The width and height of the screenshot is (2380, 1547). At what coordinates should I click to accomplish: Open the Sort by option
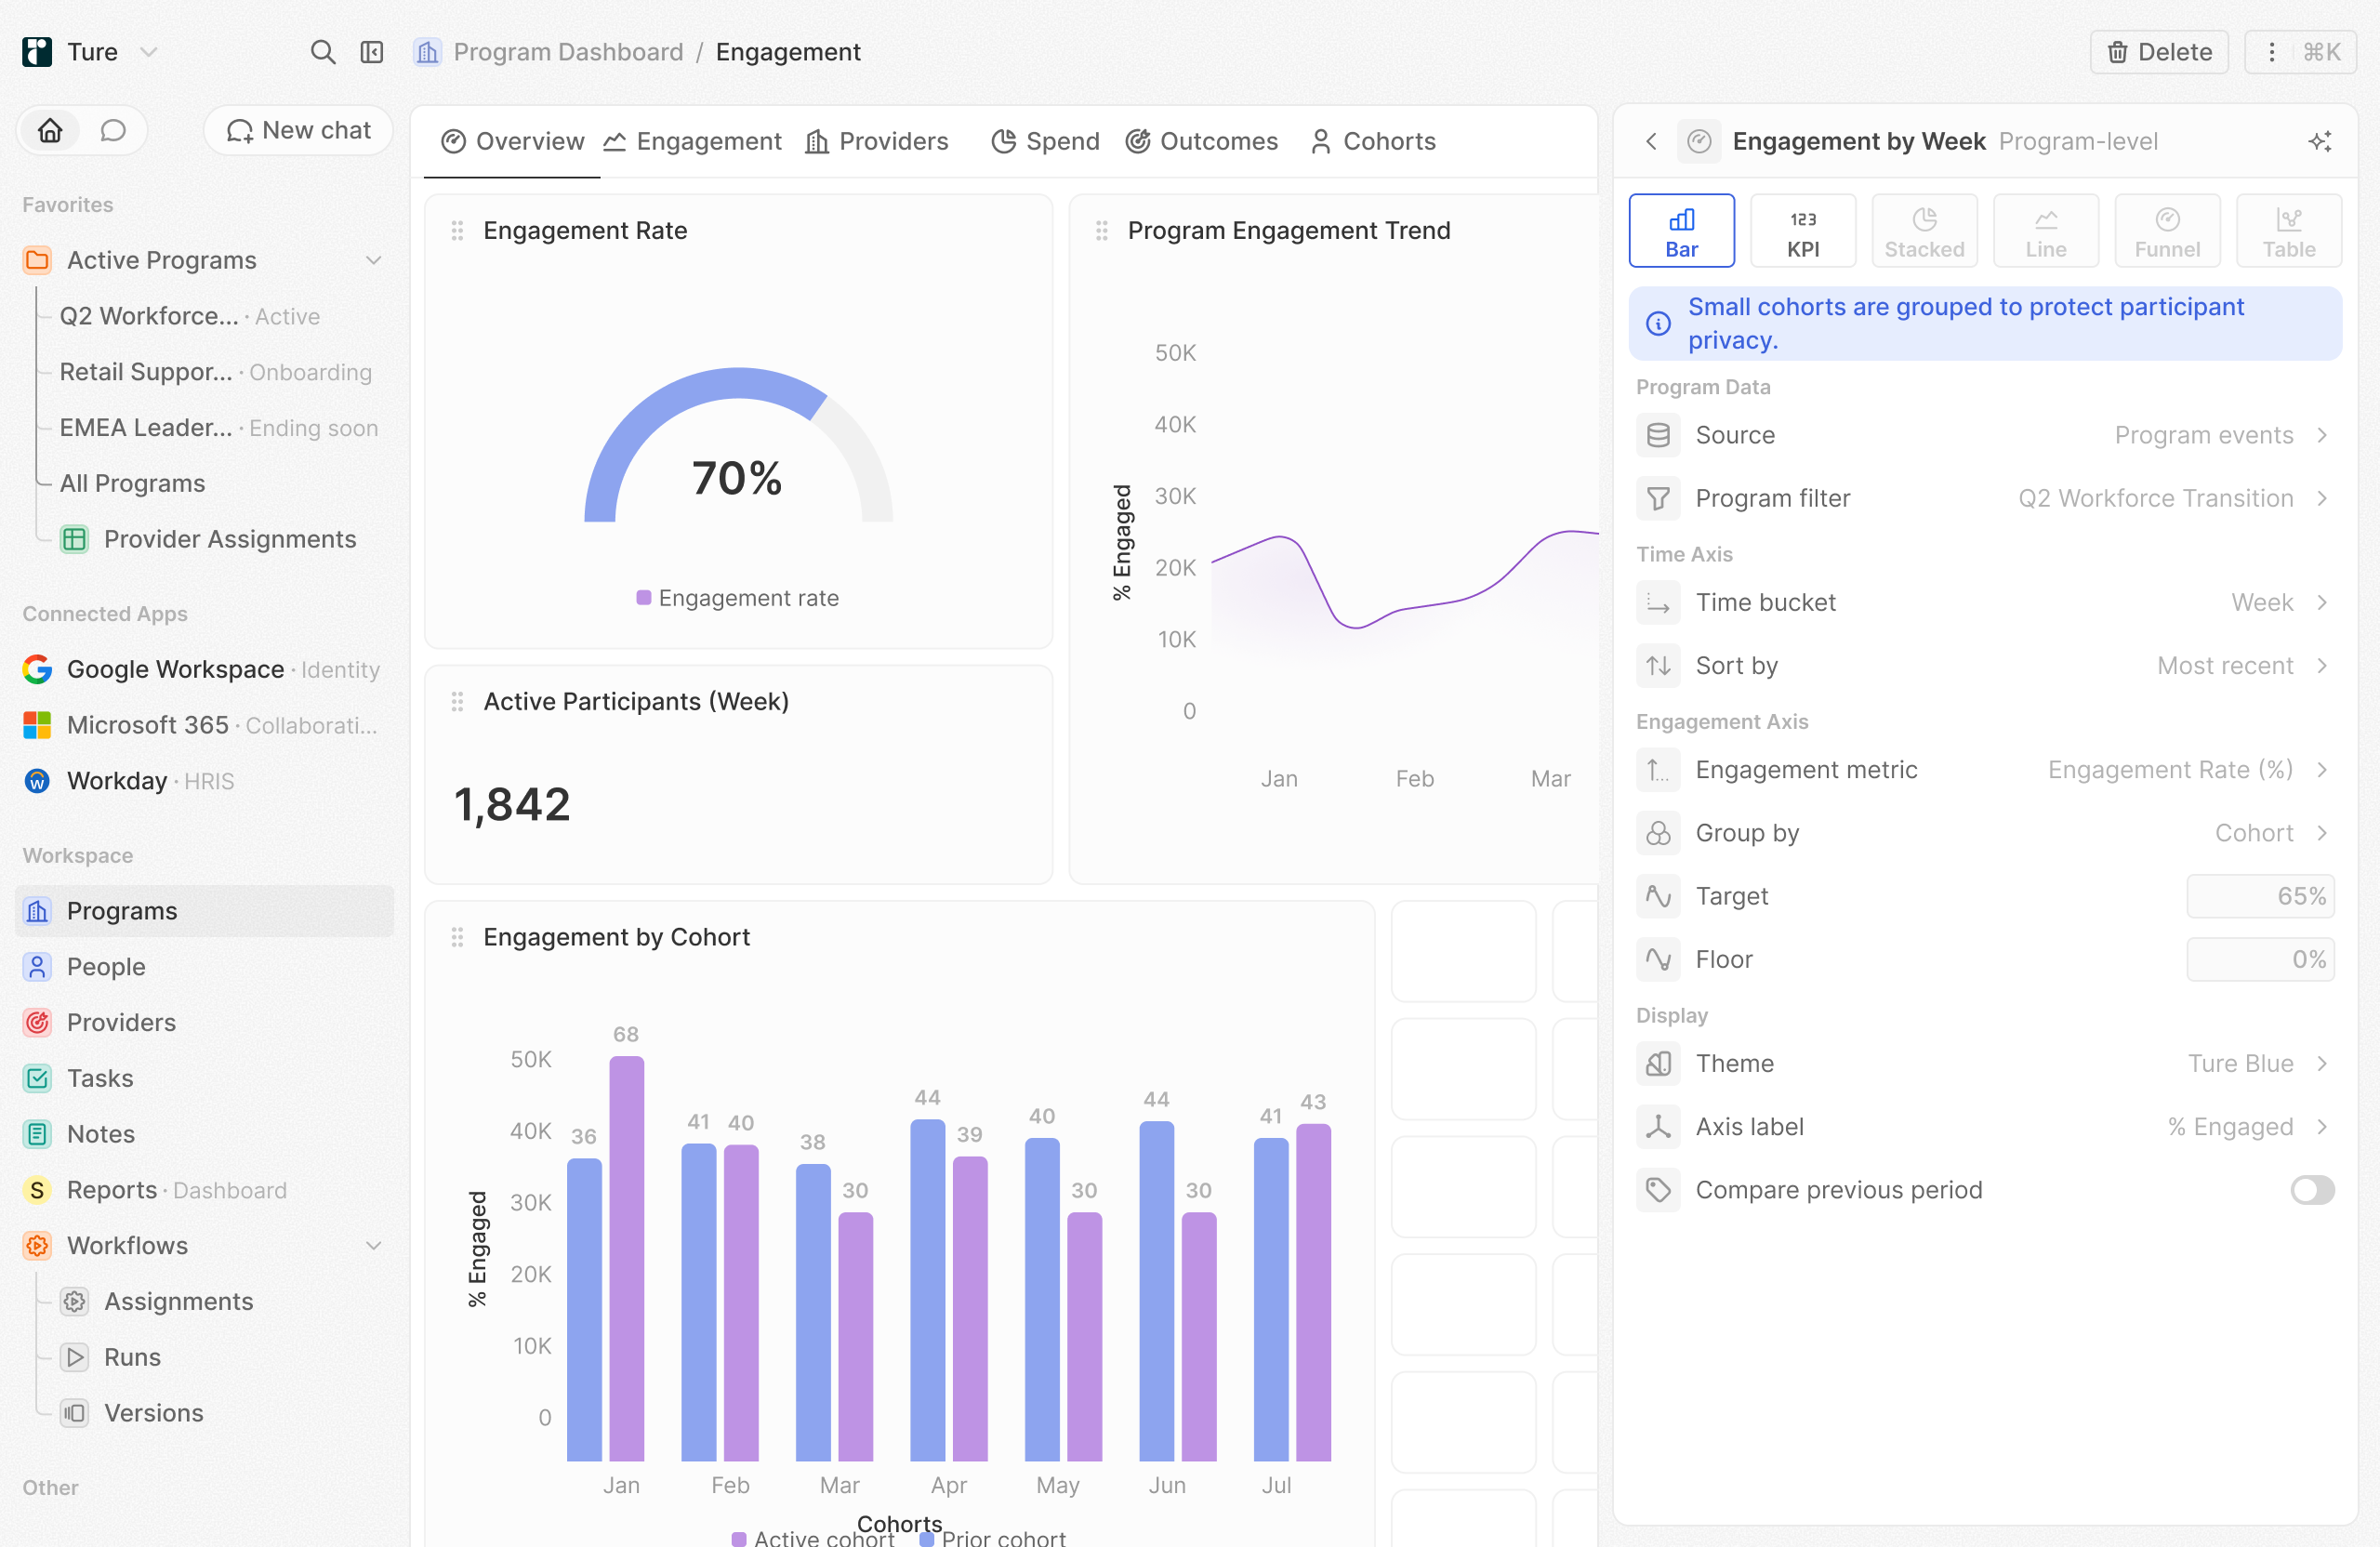tap(1985, 665)
